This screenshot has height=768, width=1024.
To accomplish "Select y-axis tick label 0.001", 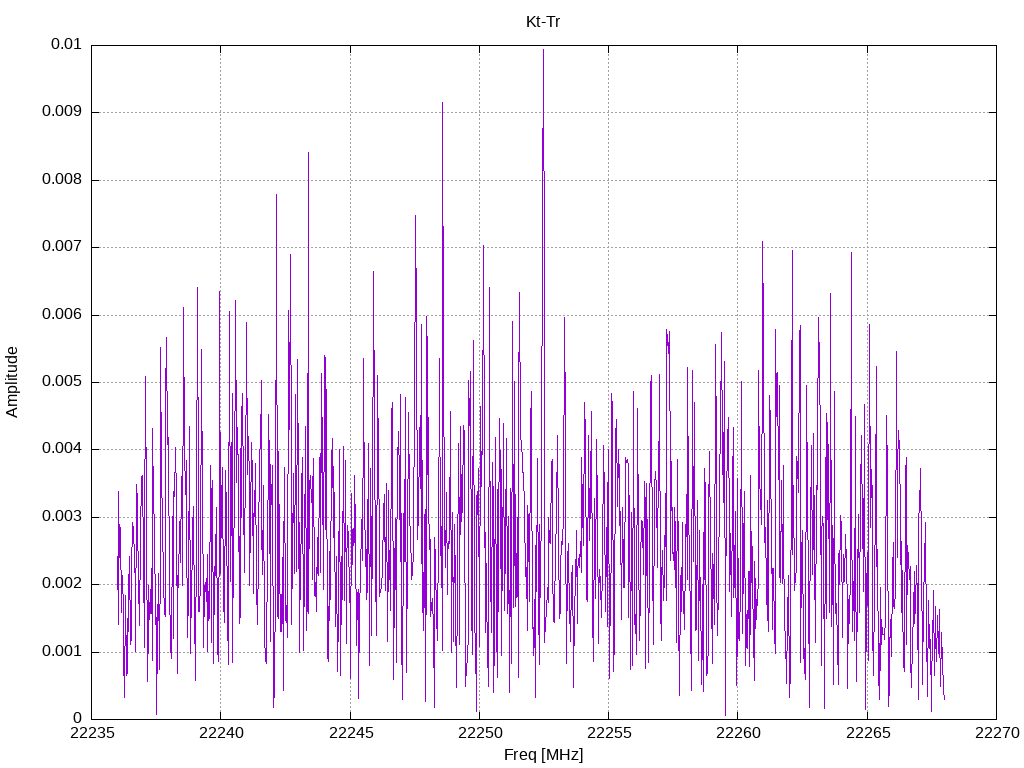I will pos(62,652).
